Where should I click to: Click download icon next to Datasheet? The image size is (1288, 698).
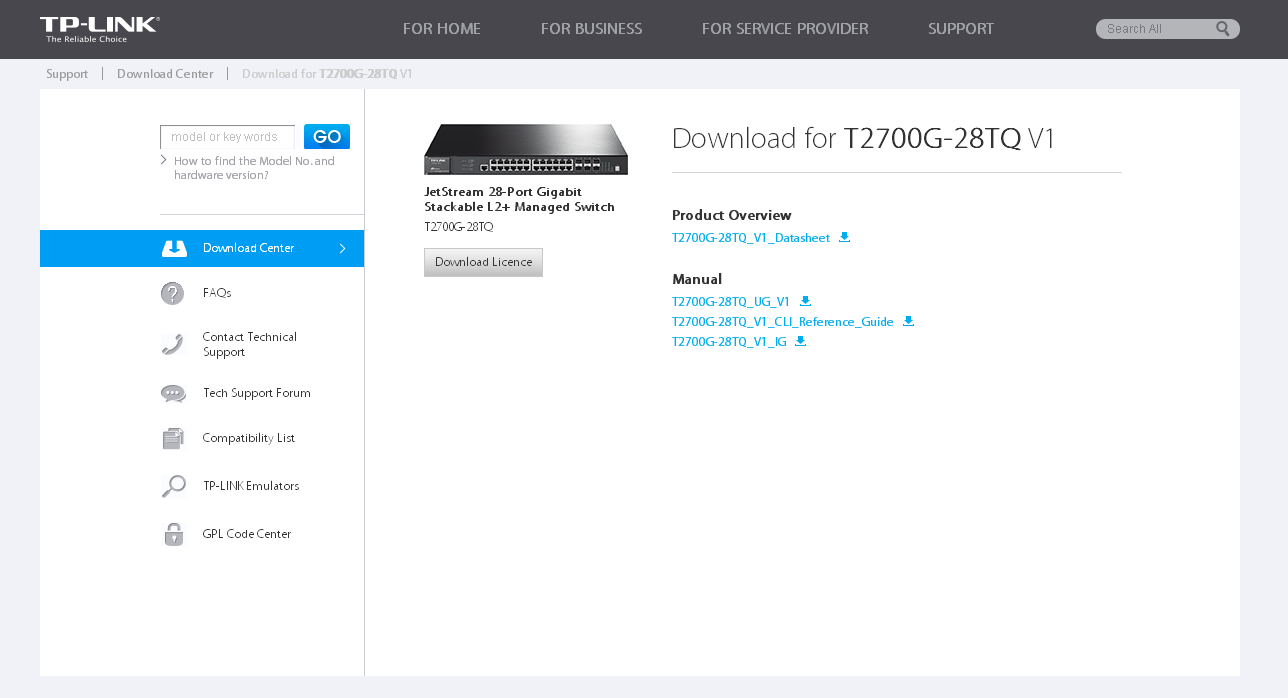point(844,237)
